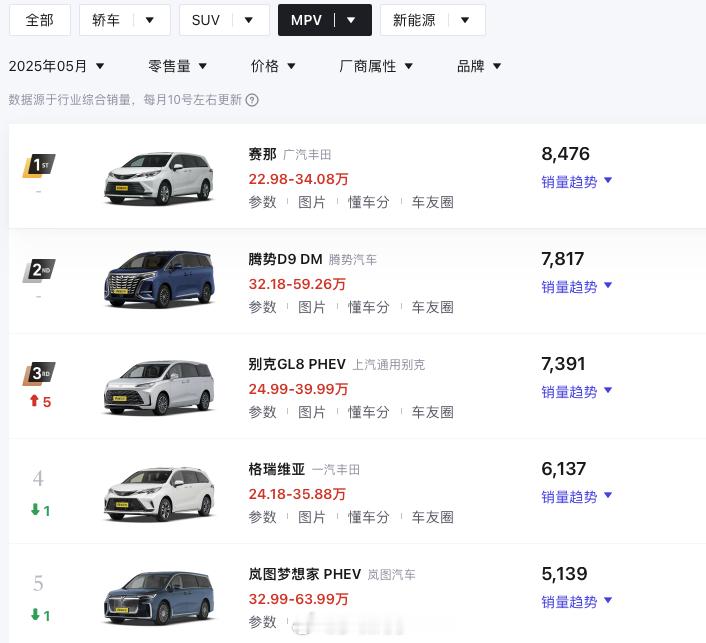The image size is (706, 643).
Task: Open 图片 link for 别克GL8 PHEV
Action: tap(312, 412)
